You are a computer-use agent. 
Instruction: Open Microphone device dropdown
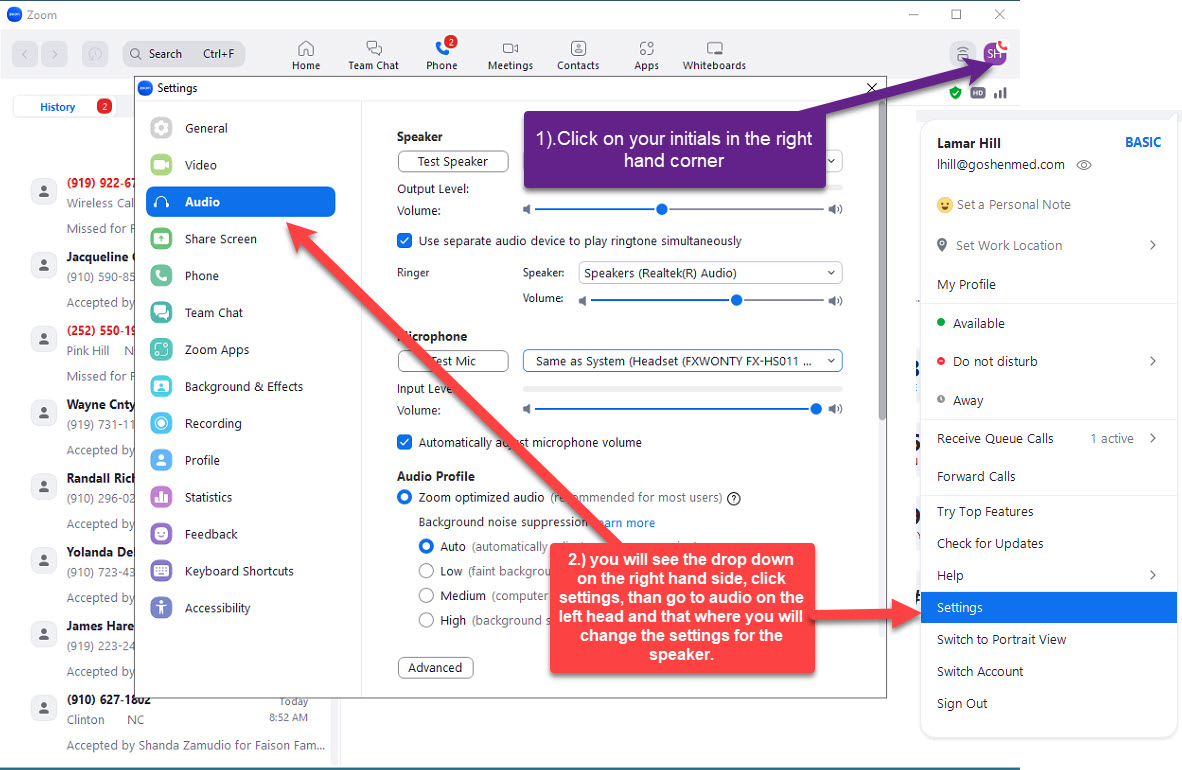(x=682, y=361)
